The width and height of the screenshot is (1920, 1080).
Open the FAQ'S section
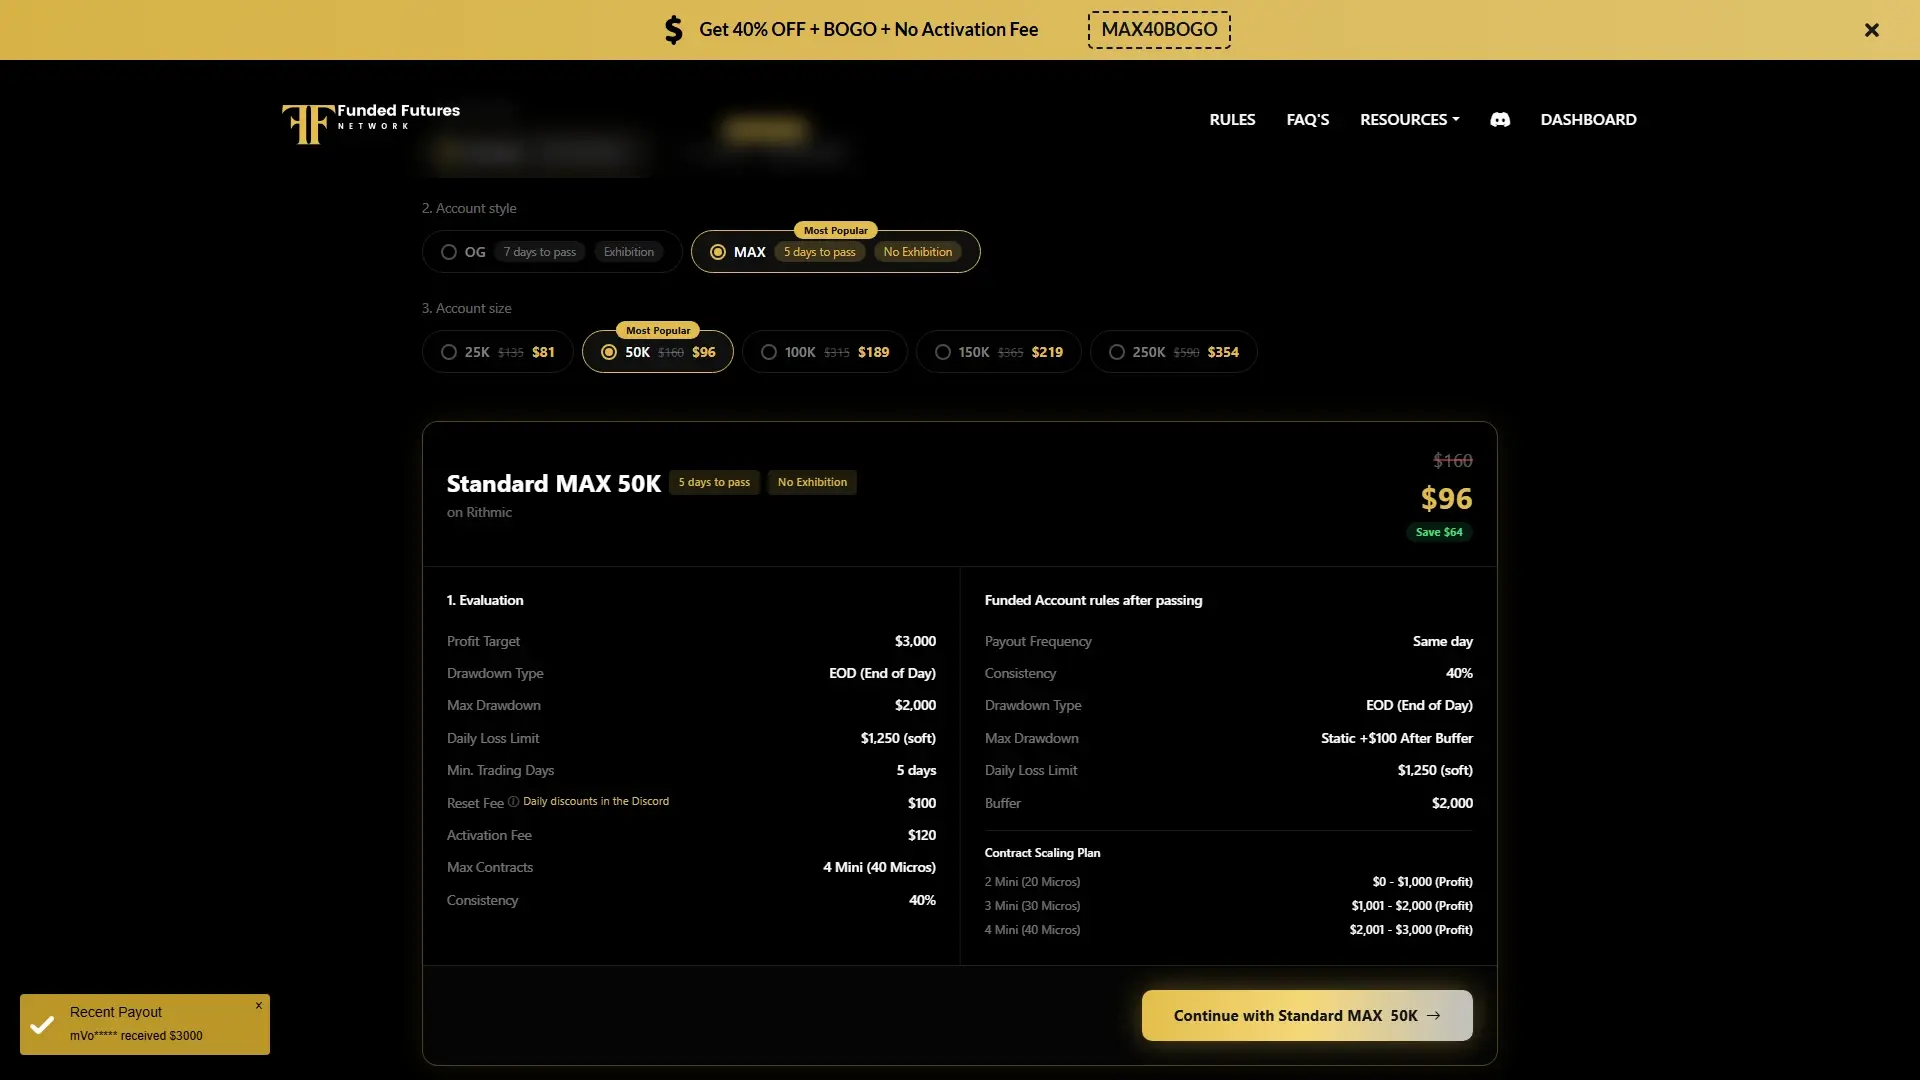click(1307, 119)
